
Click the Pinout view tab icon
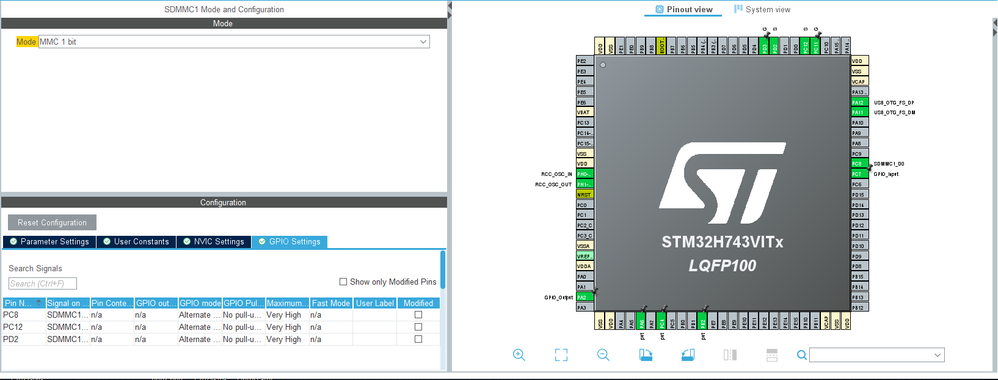(659, 10)
